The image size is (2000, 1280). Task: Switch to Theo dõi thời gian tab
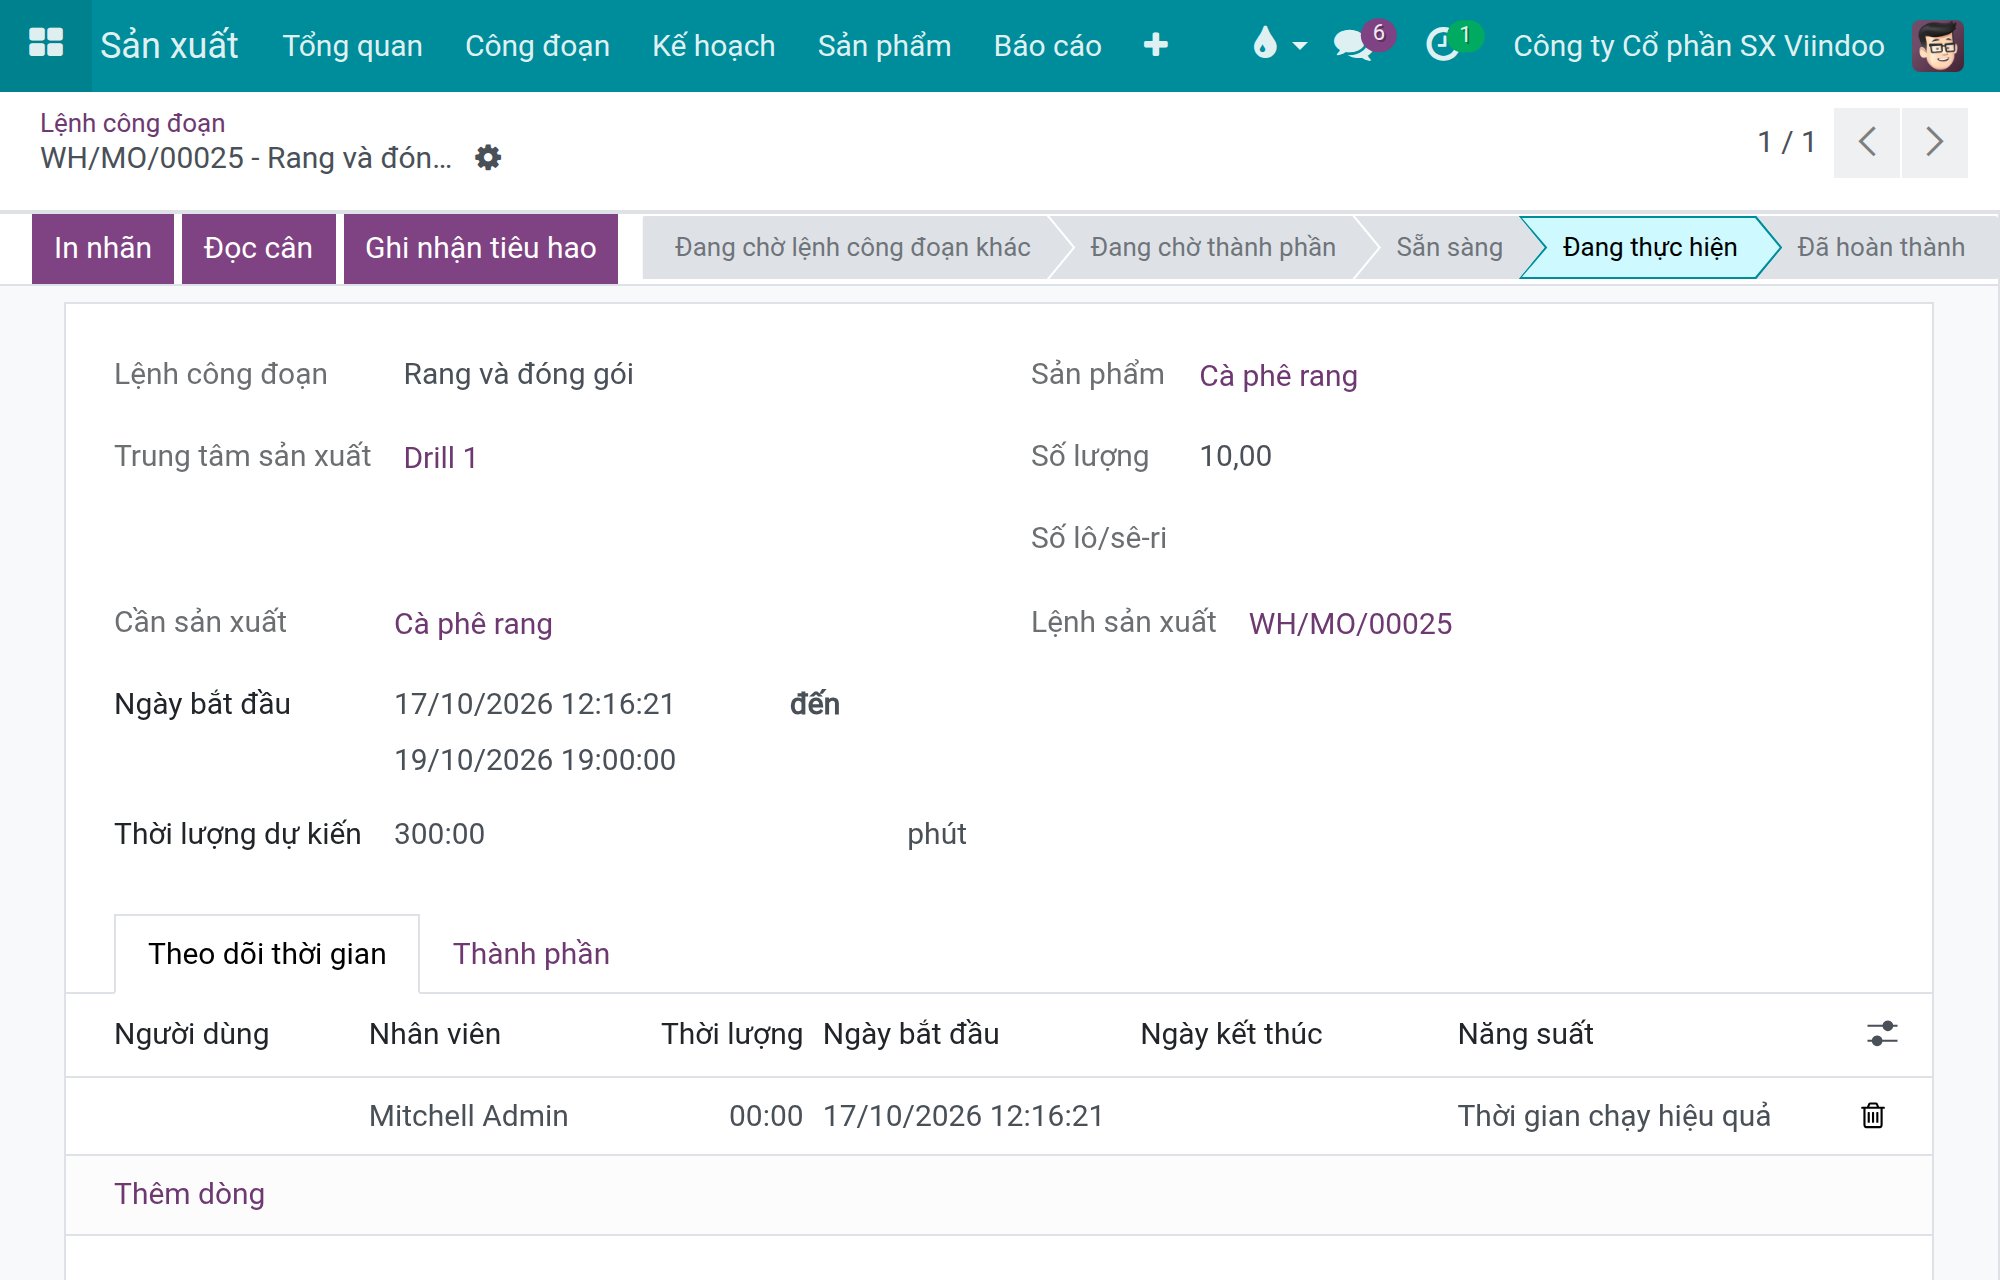(x=267, y=953)
